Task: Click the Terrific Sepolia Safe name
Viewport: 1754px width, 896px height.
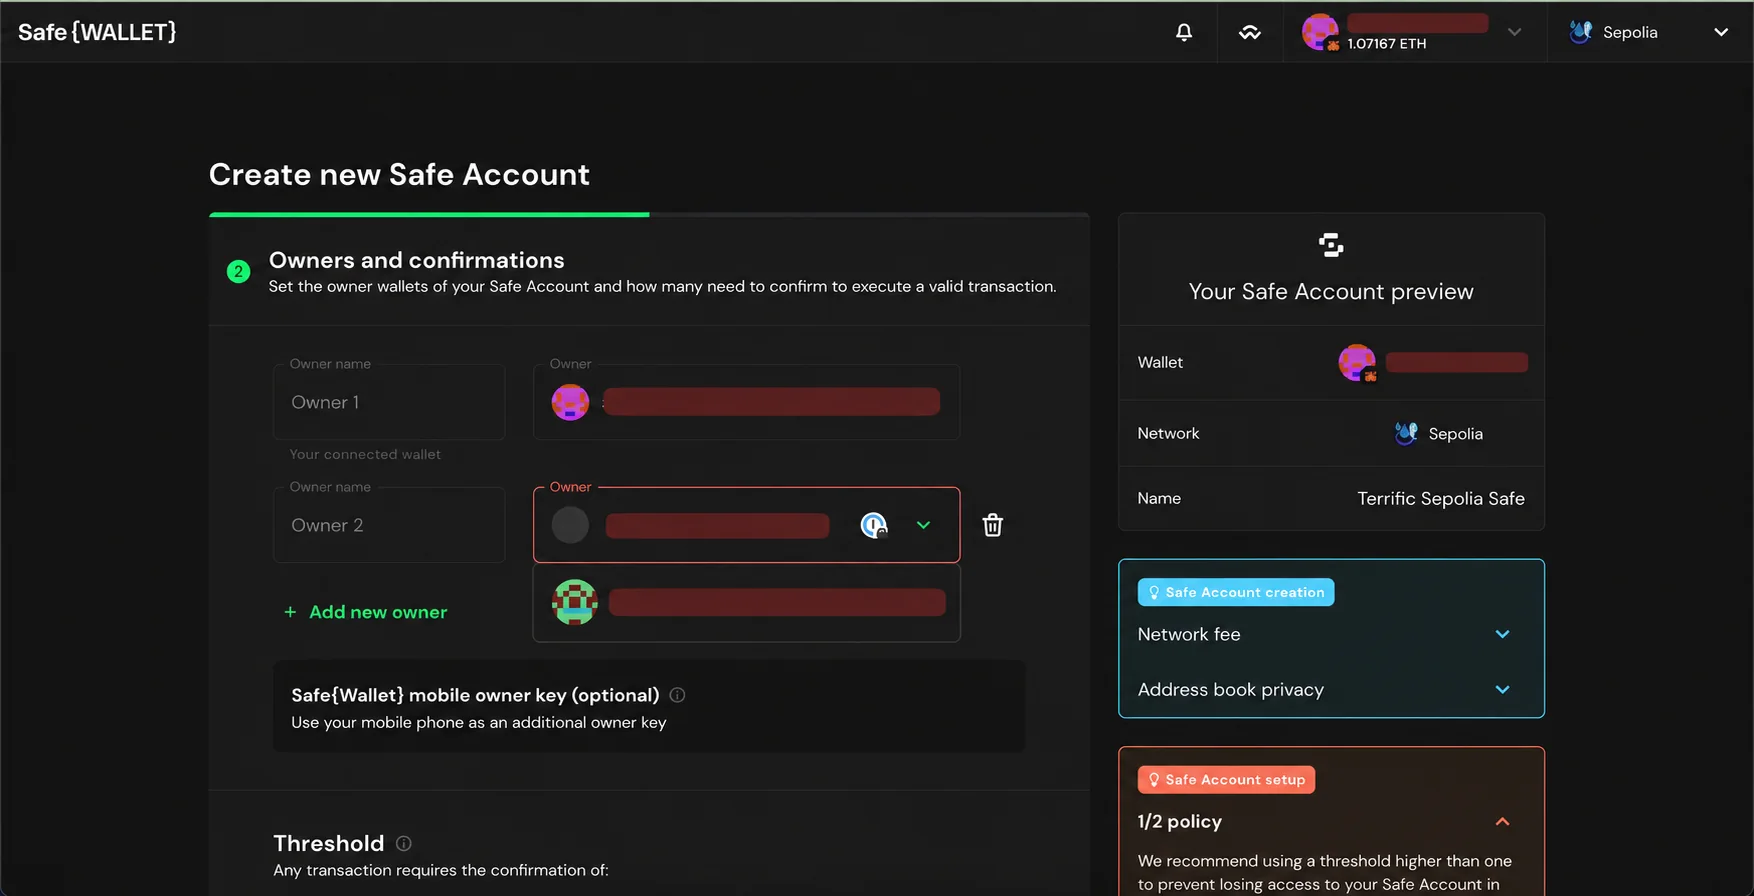Action: point(1441,498)
